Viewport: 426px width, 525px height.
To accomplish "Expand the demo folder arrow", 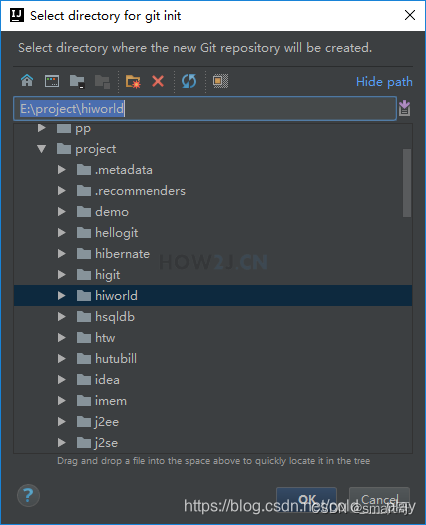I will (x=62, y=212).
